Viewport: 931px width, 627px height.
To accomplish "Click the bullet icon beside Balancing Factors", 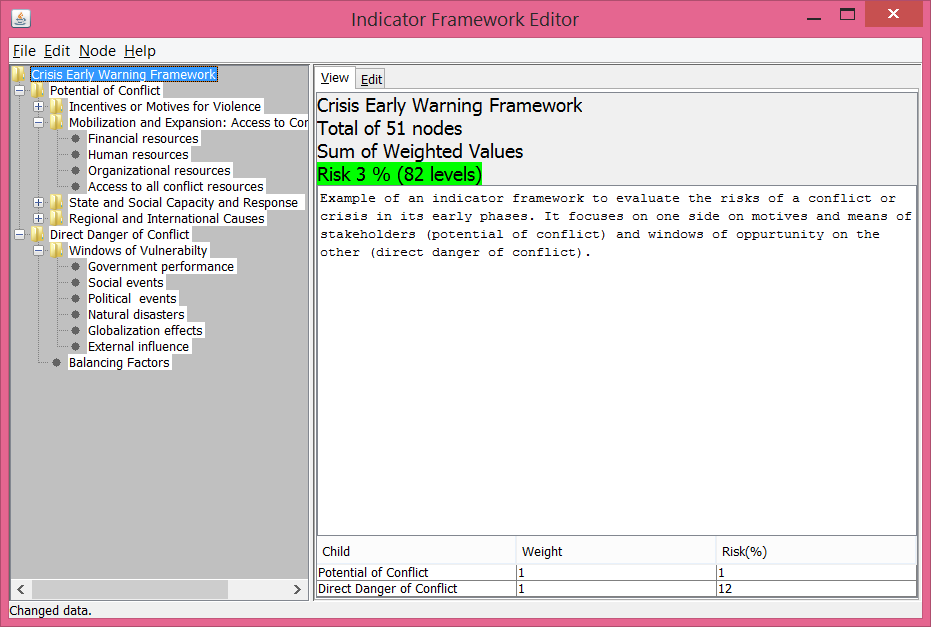I will click(x=56, y=363).
